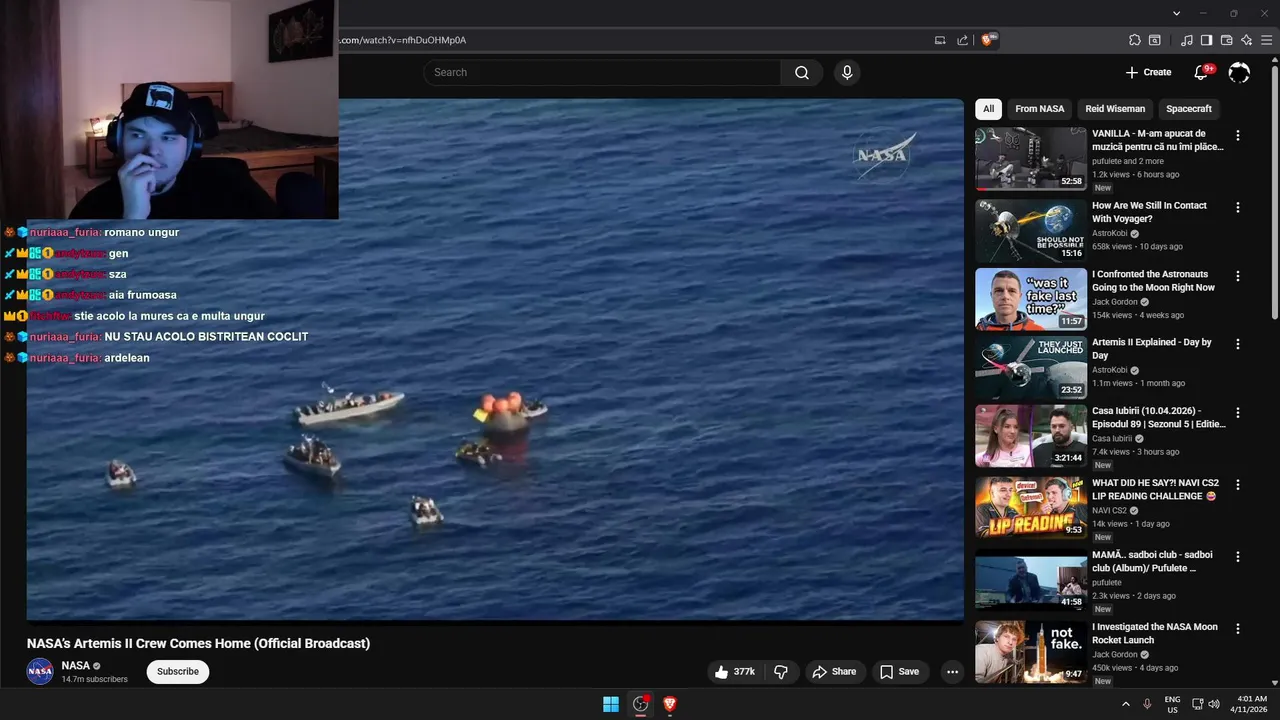Open the browser Extensions puzzle icon

[1134, 40]
